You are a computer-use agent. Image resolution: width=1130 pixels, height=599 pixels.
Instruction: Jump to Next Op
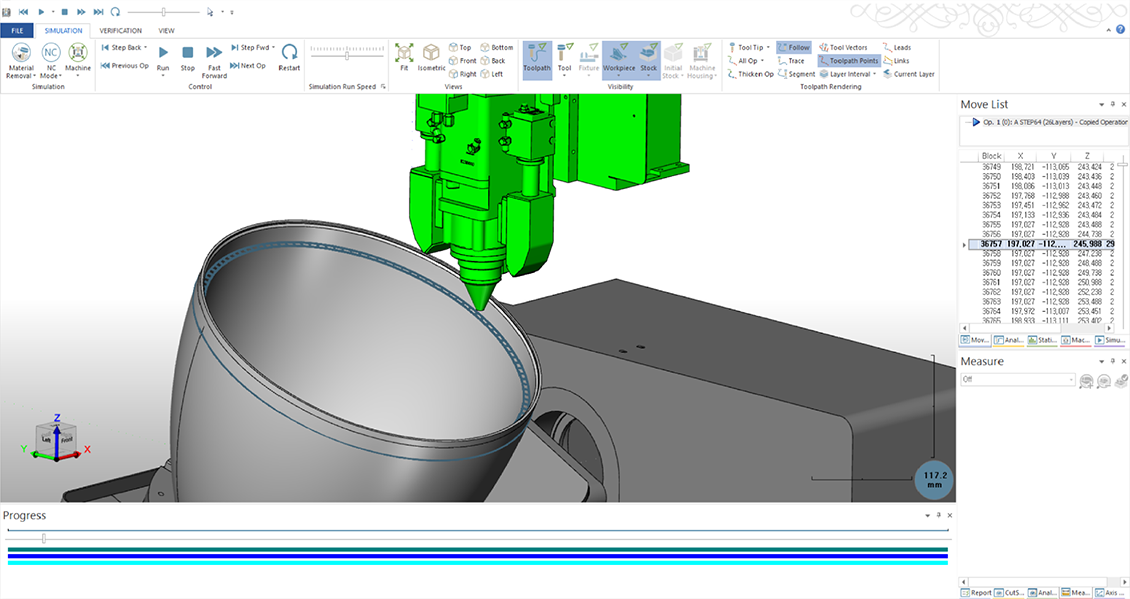(248, 66)
